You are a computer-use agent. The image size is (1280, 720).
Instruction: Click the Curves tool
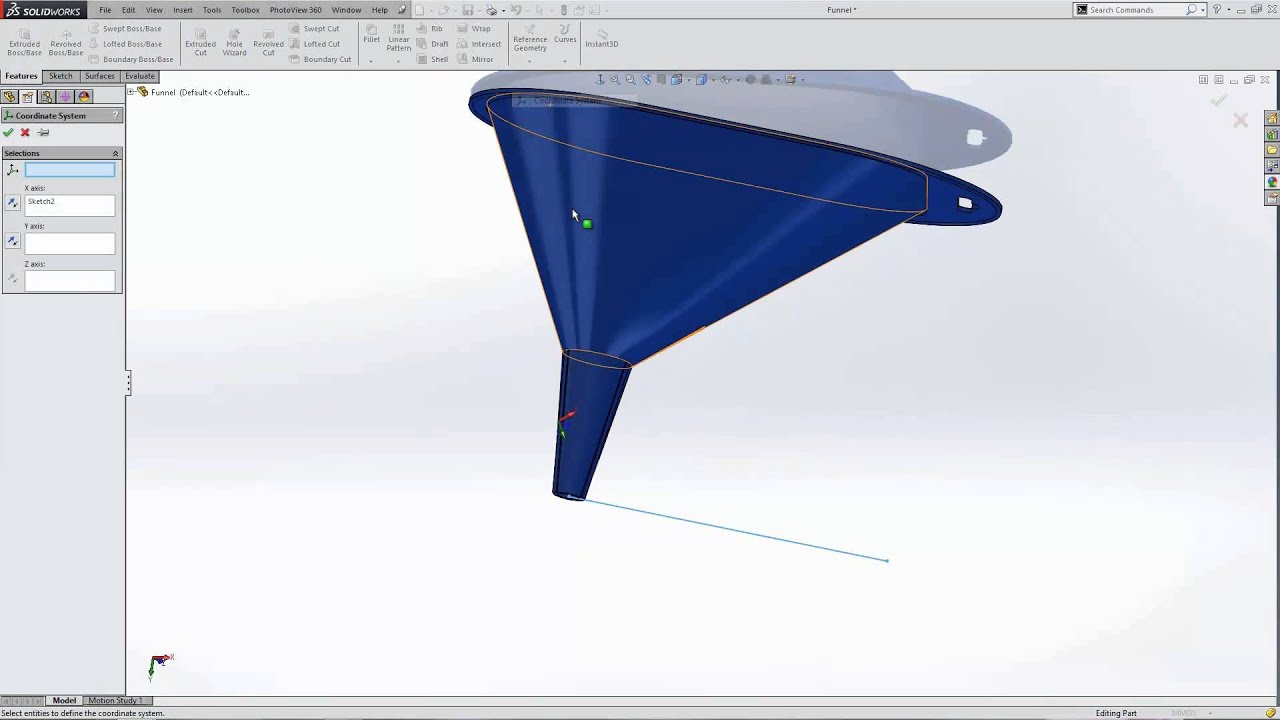(x=565, y=34)
